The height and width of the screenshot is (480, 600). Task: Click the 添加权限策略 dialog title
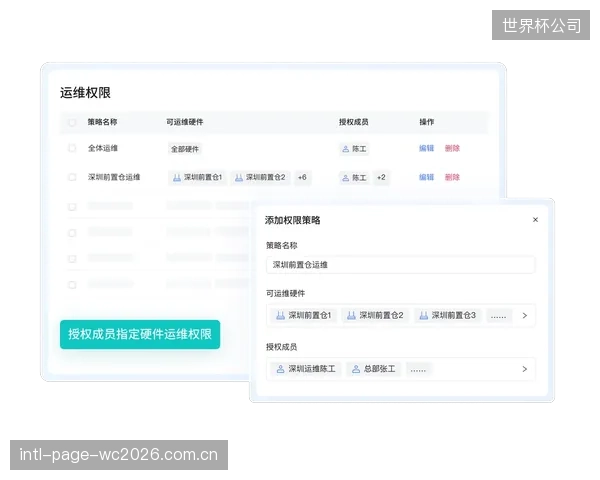click(293, 220)
